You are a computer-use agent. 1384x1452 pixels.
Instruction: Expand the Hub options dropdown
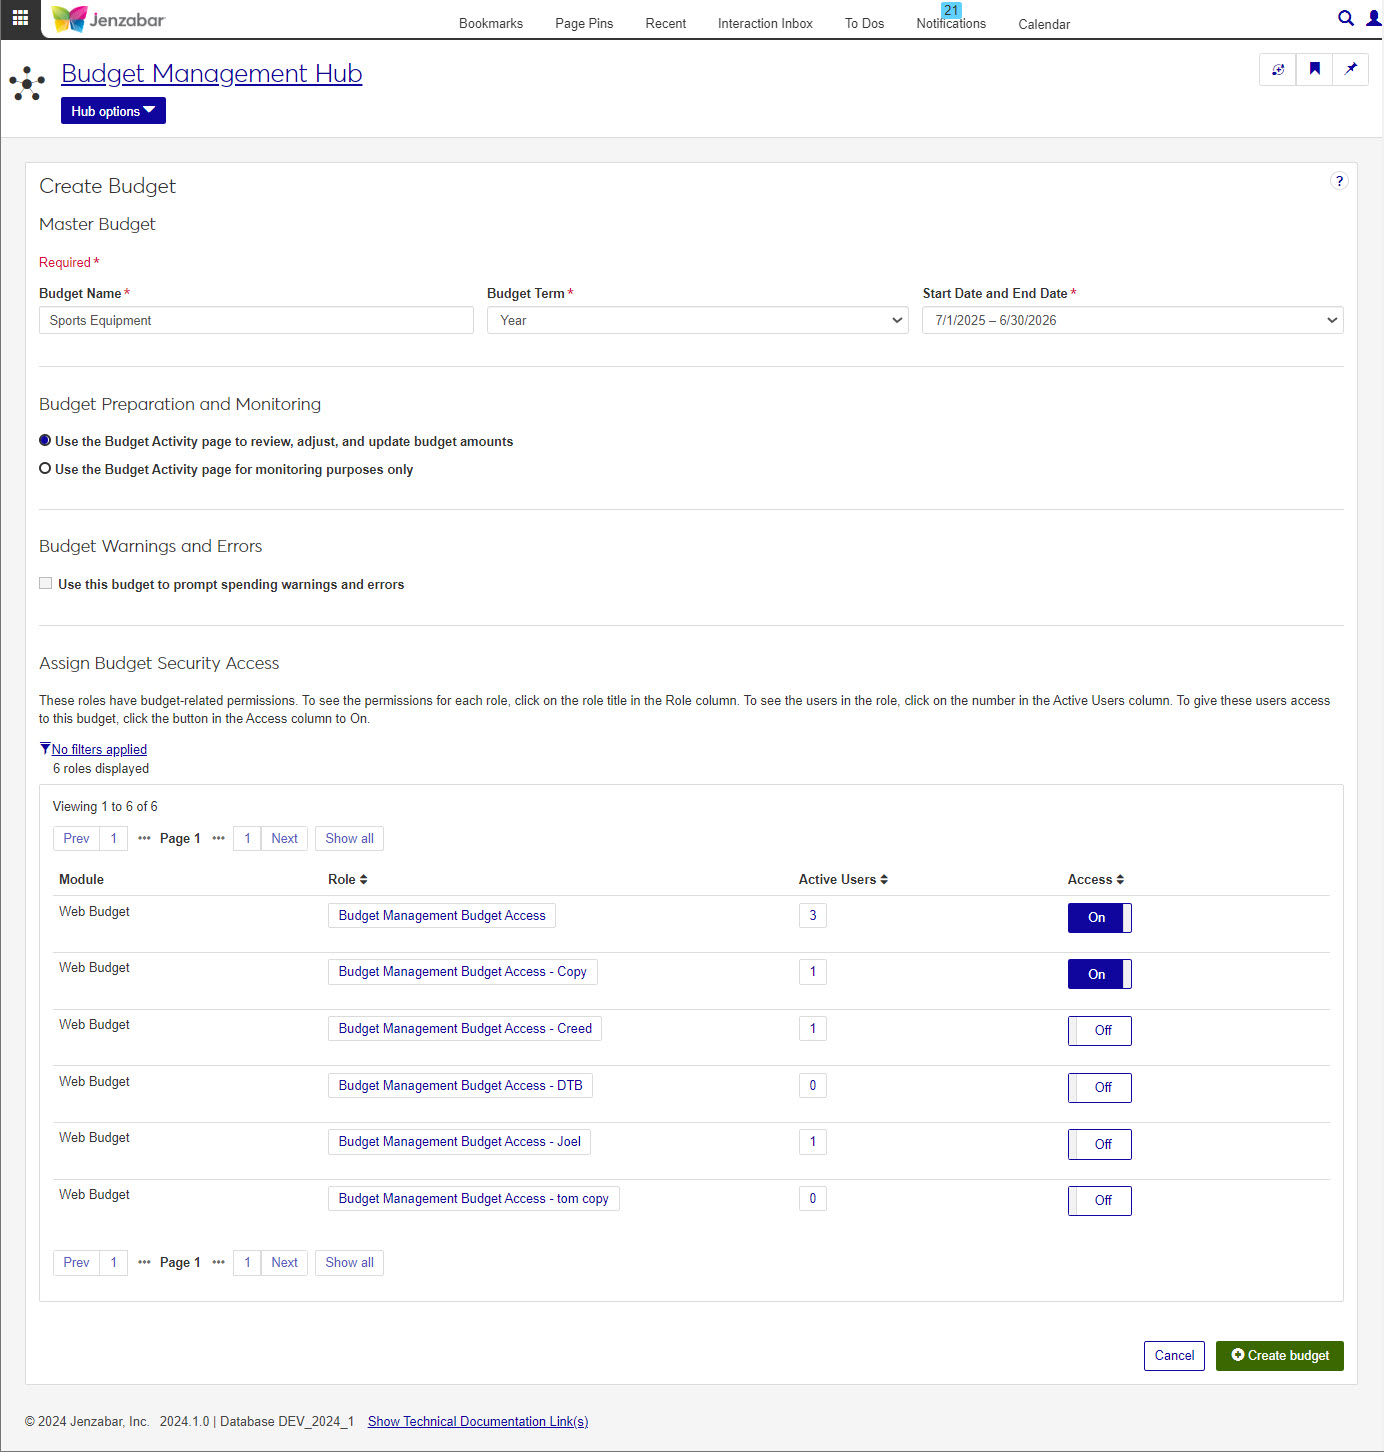(x=113, y=111)
